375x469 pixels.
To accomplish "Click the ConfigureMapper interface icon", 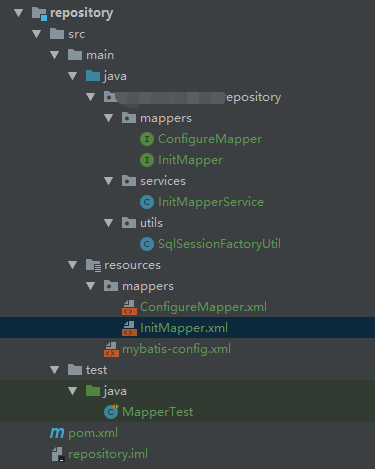I will (x=147, y=139).
